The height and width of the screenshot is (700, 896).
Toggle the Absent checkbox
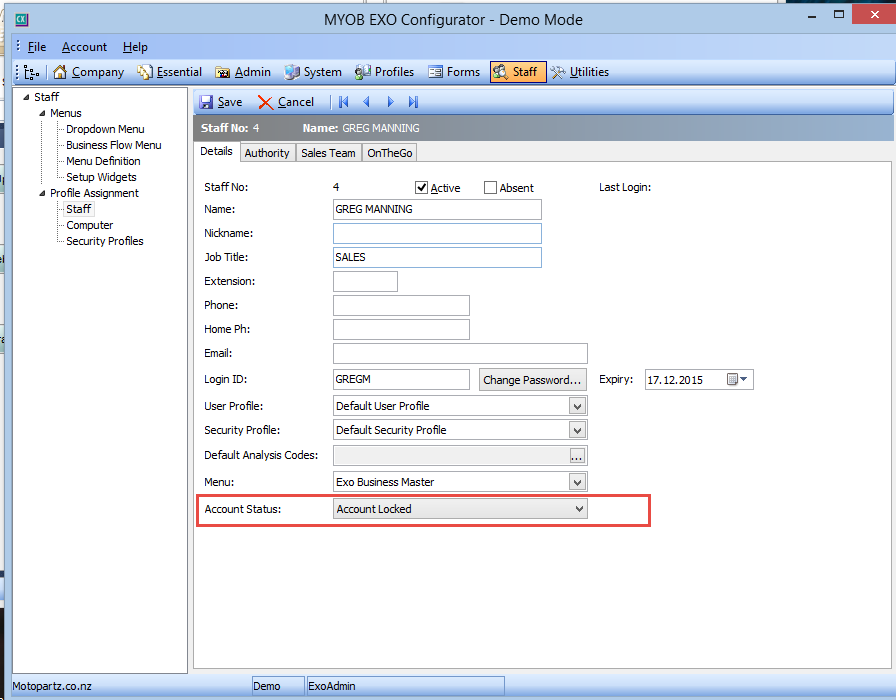pos(490,187)
